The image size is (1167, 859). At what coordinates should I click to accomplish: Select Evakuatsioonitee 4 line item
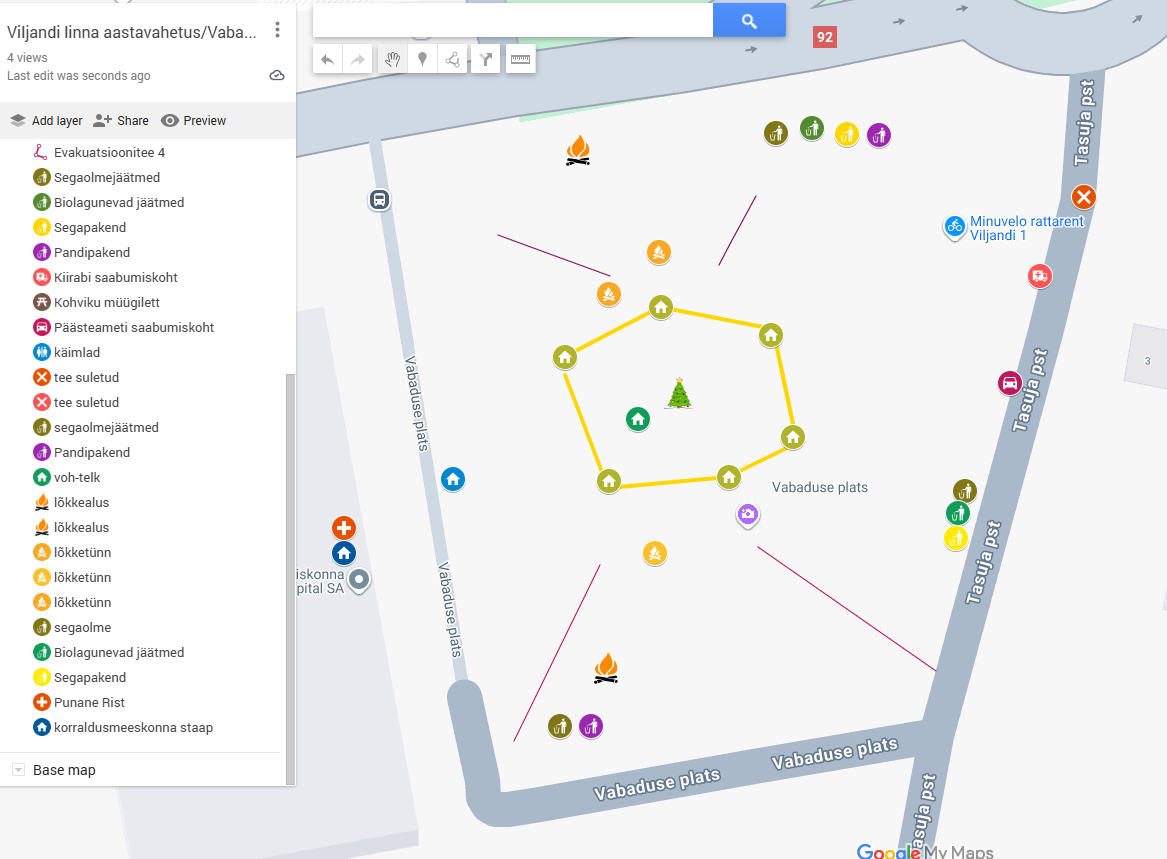click(x=109, y=152)
